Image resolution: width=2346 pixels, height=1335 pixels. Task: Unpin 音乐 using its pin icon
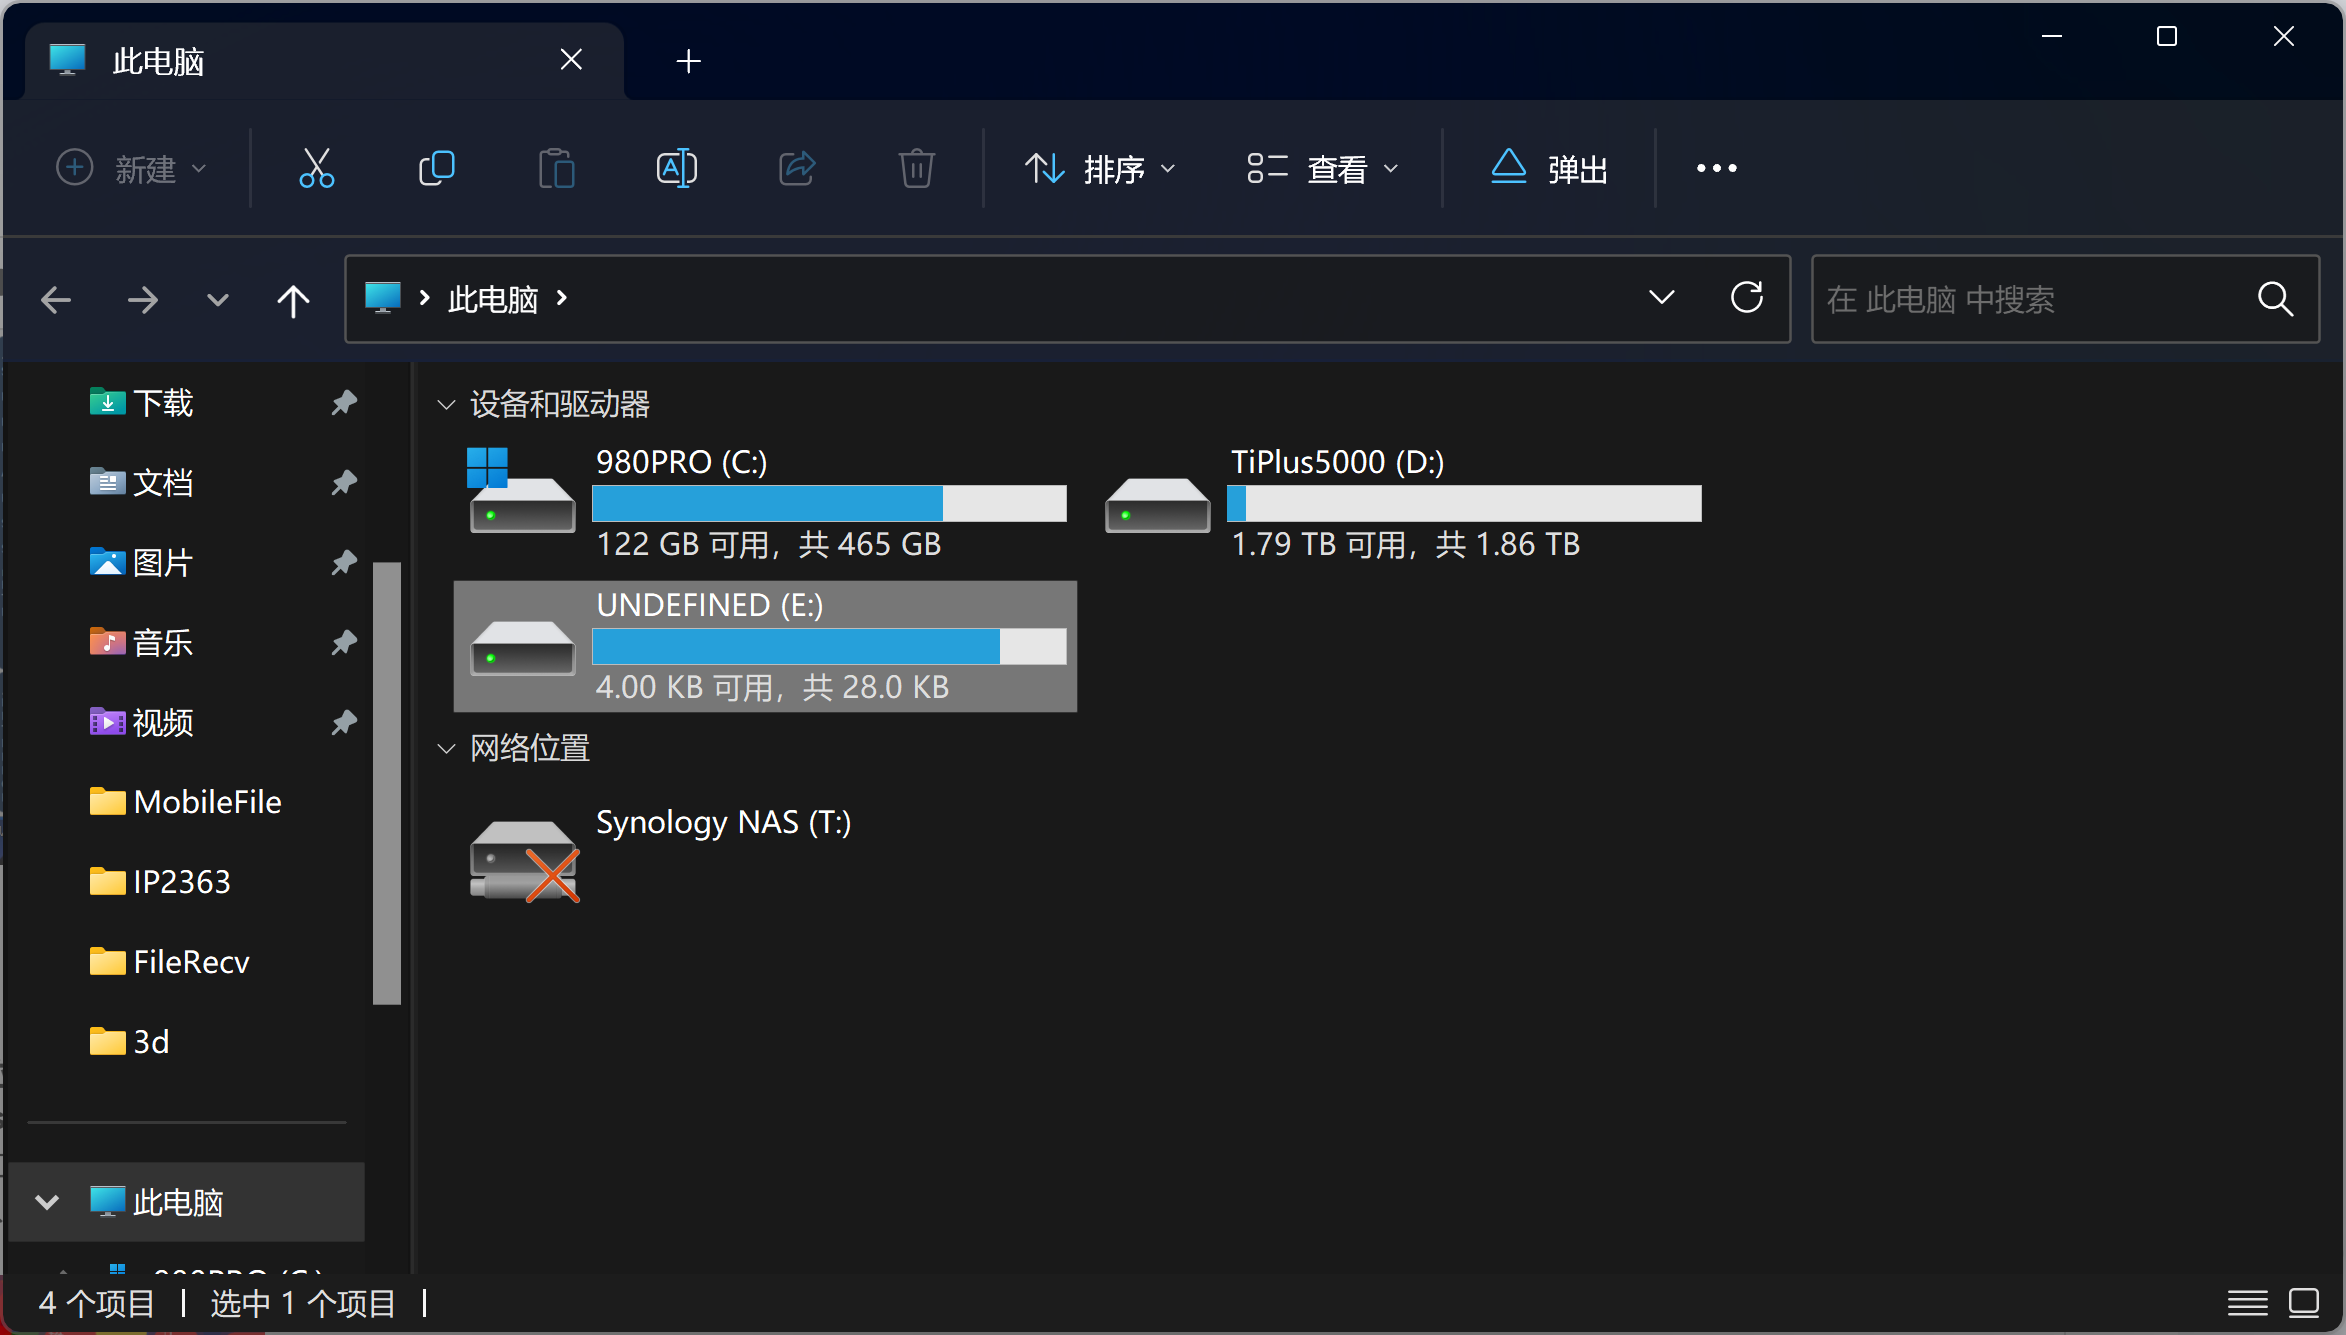pos(344,642)
